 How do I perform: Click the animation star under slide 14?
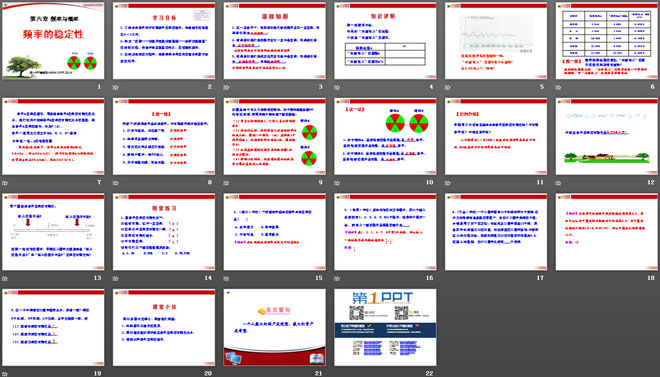point(115,279)
